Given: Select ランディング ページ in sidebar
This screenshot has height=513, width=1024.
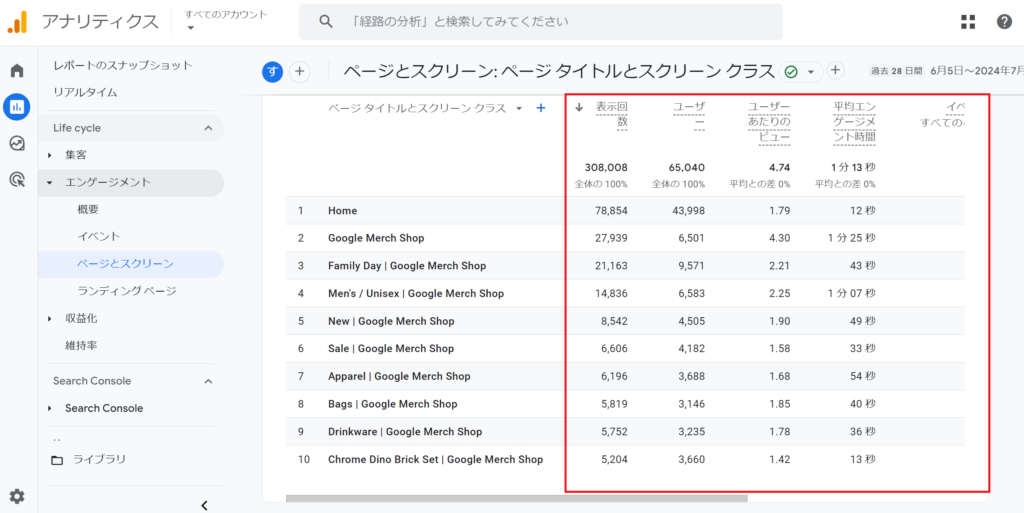Looking at the screenshot, I should (126, 291).
